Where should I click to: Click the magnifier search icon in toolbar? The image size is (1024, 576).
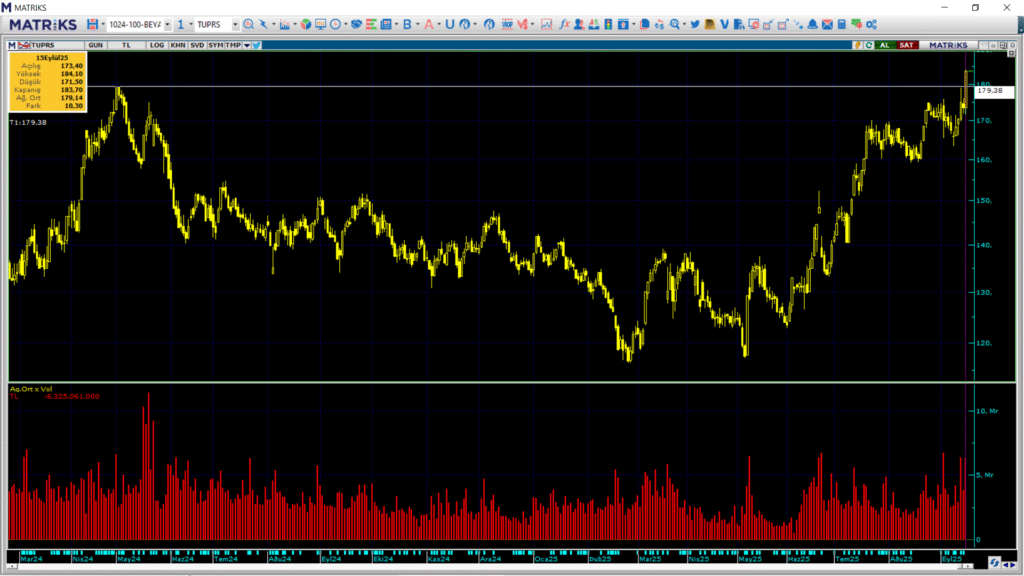pyautogui.click(x=248, y=24)
